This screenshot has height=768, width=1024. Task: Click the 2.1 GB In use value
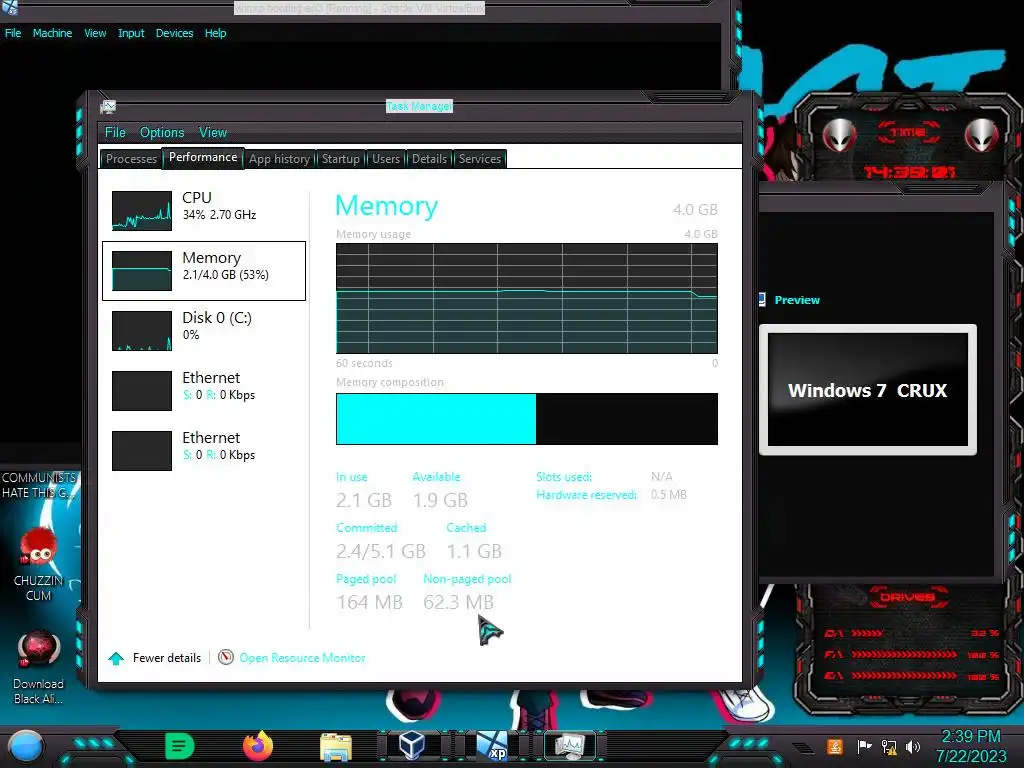pos(364,500)
